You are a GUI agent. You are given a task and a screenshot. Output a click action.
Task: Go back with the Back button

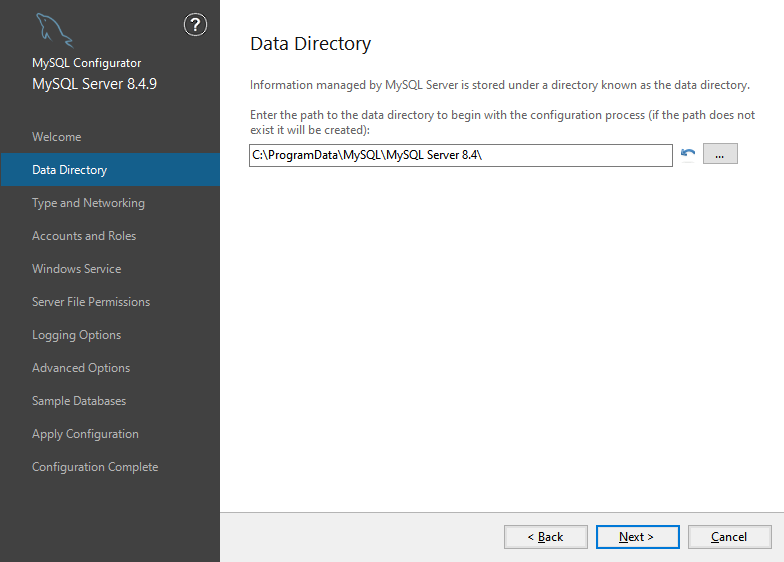click(546, 537)
